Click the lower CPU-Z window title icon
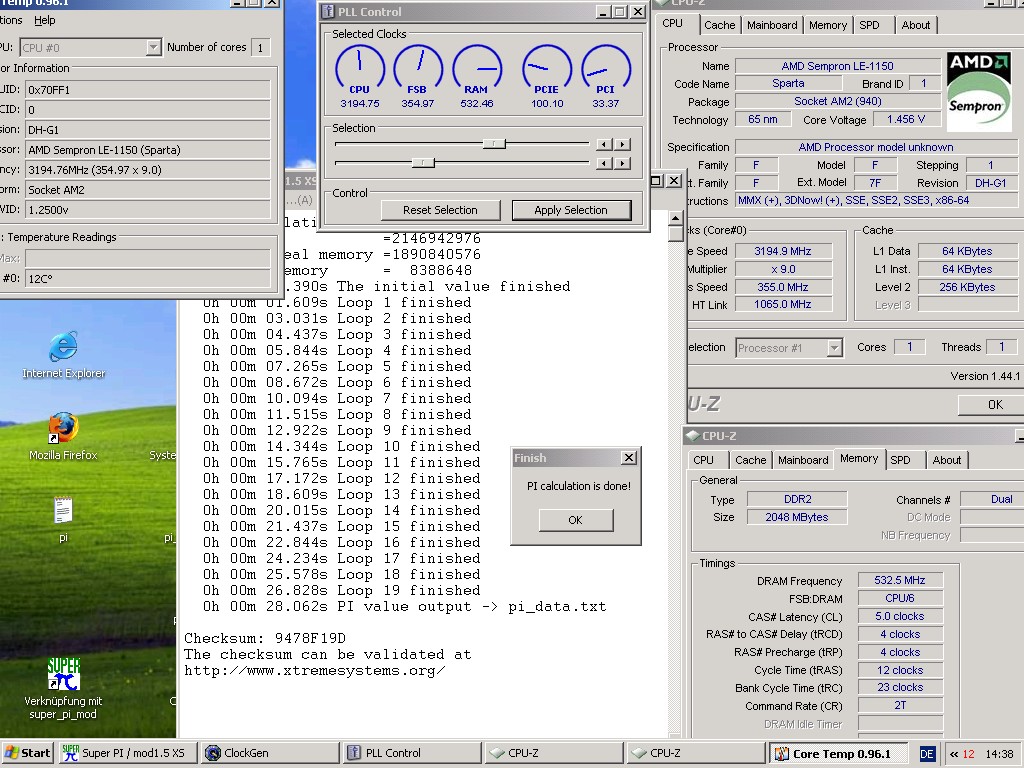1024x768 pixels. click(x=693, y=436)
